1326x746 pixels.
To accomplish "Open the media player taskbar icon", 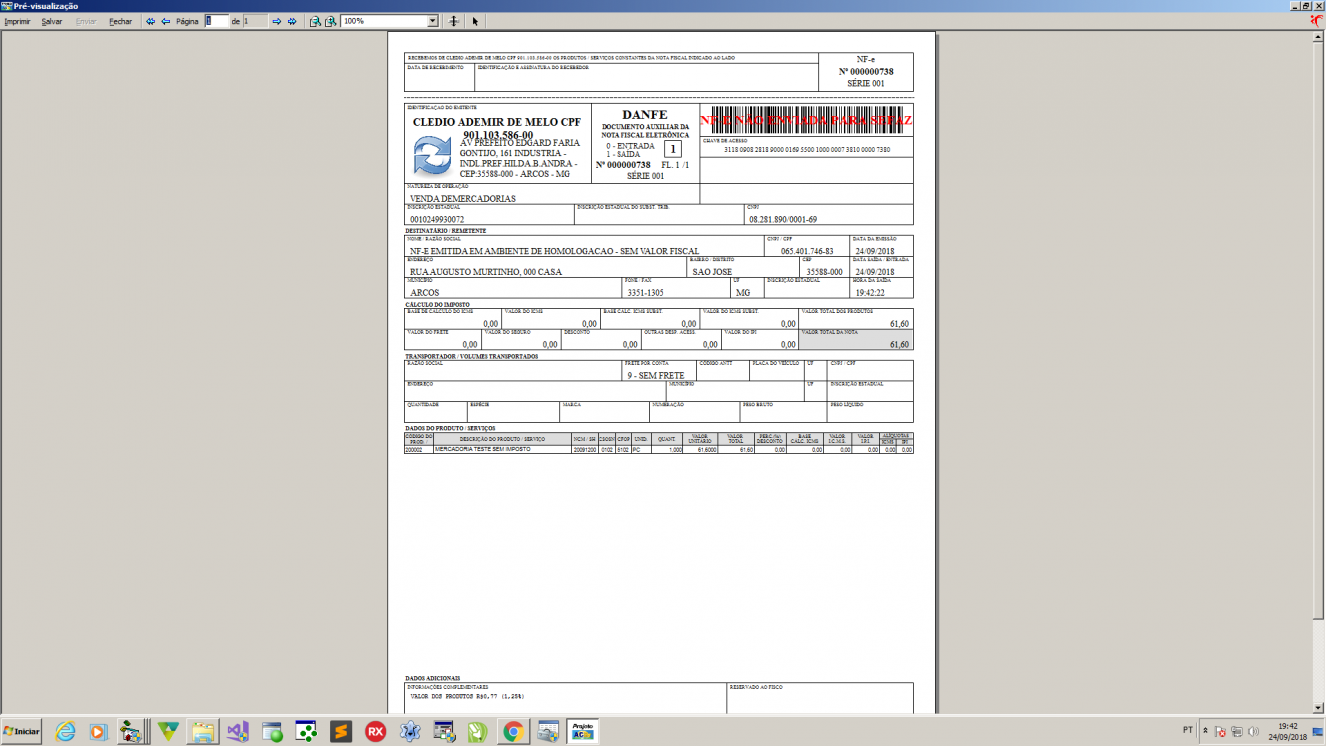I will click(98, 731).
